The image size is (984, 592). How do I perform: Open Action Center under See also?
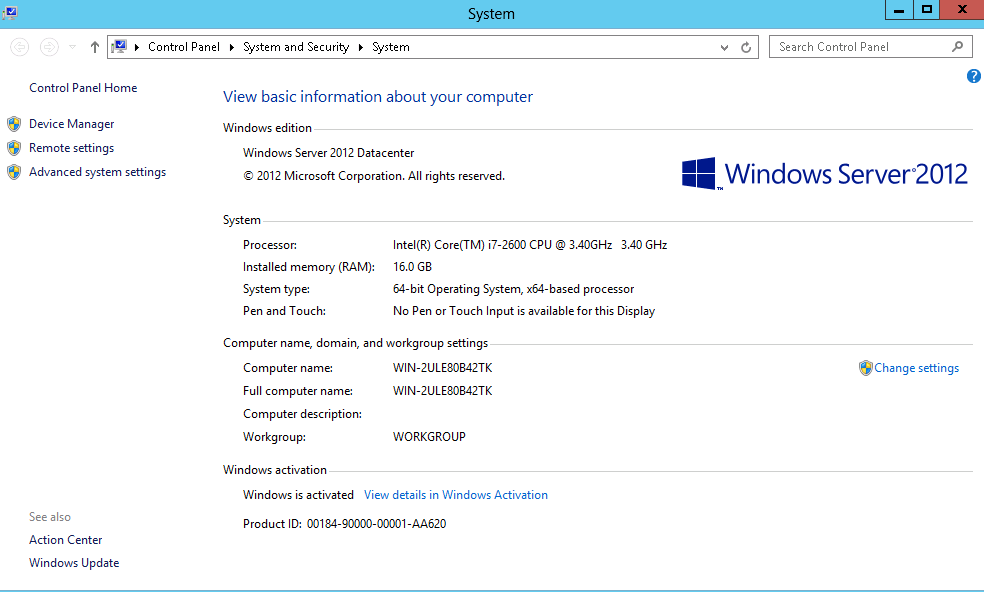[65, 540]
